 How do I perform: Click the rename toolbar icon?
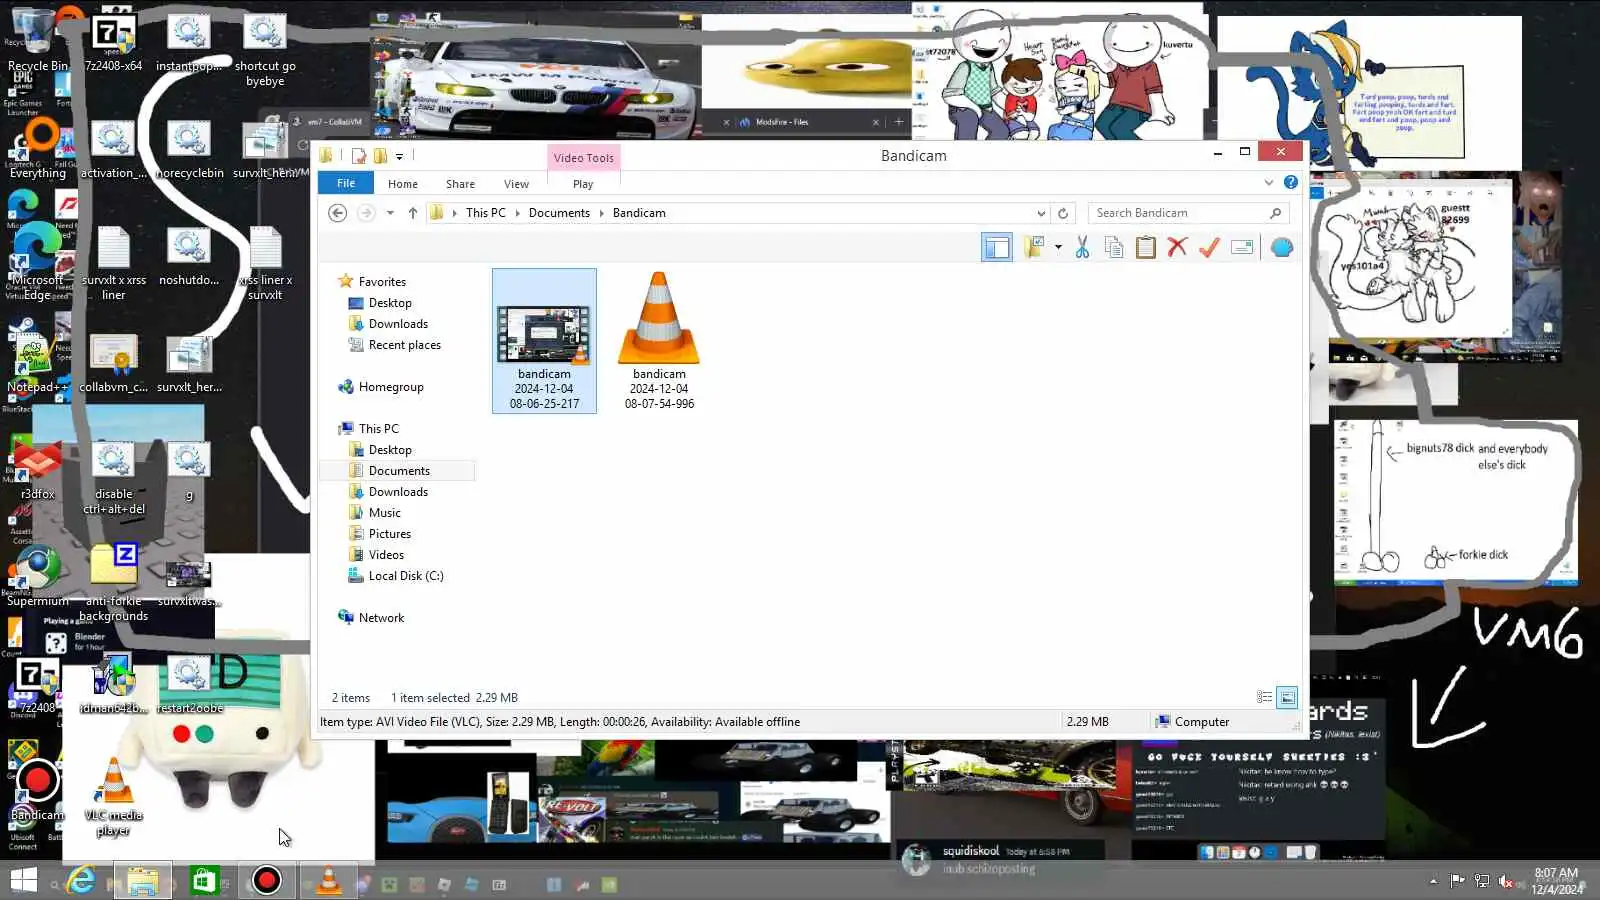coord(1242,247)
